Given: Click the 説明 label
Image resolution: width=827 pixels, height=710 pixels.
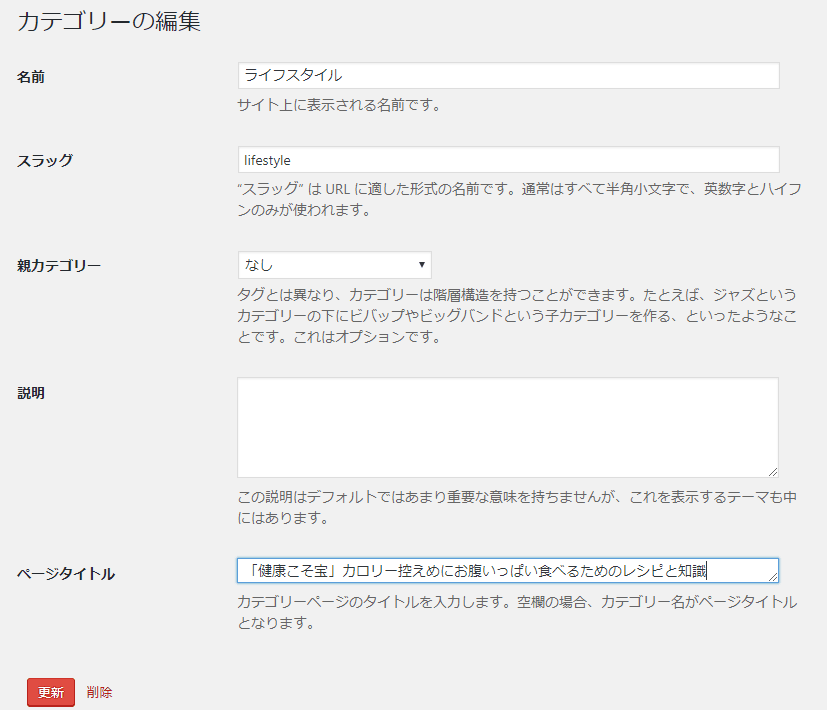Looking at the screenshot, I should 31,393.
